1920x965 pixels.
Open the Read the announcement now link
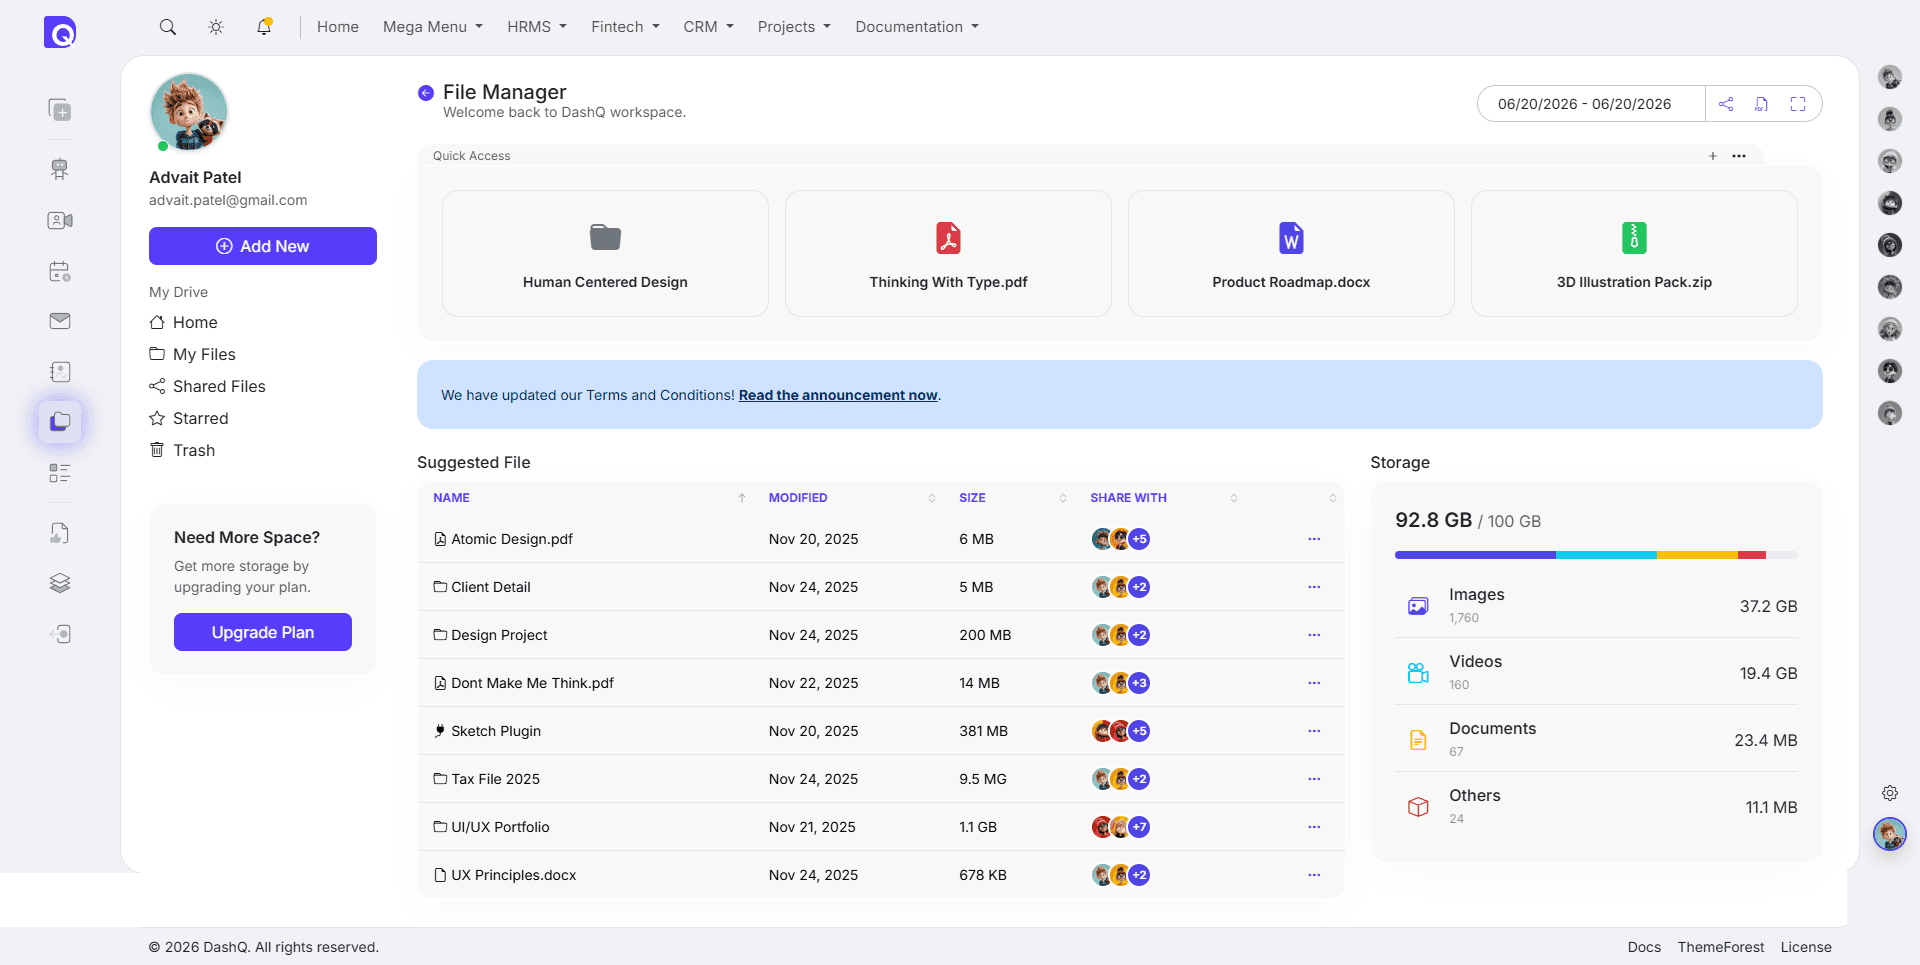click(838, 395)
